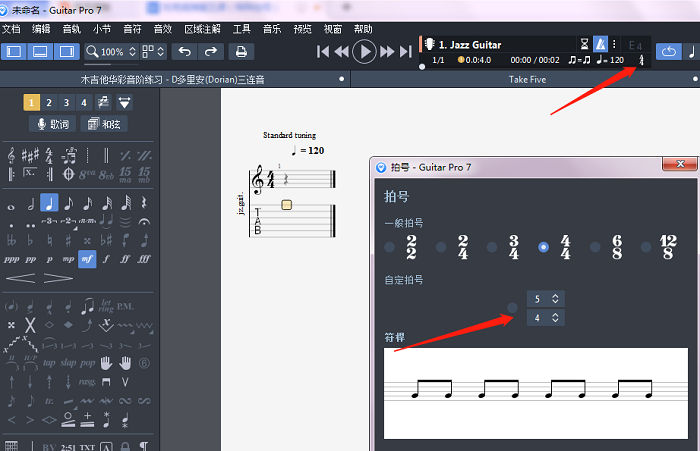Enable the custom time signature radio button
Screen dimensions: 700x451
coord(513,308)
